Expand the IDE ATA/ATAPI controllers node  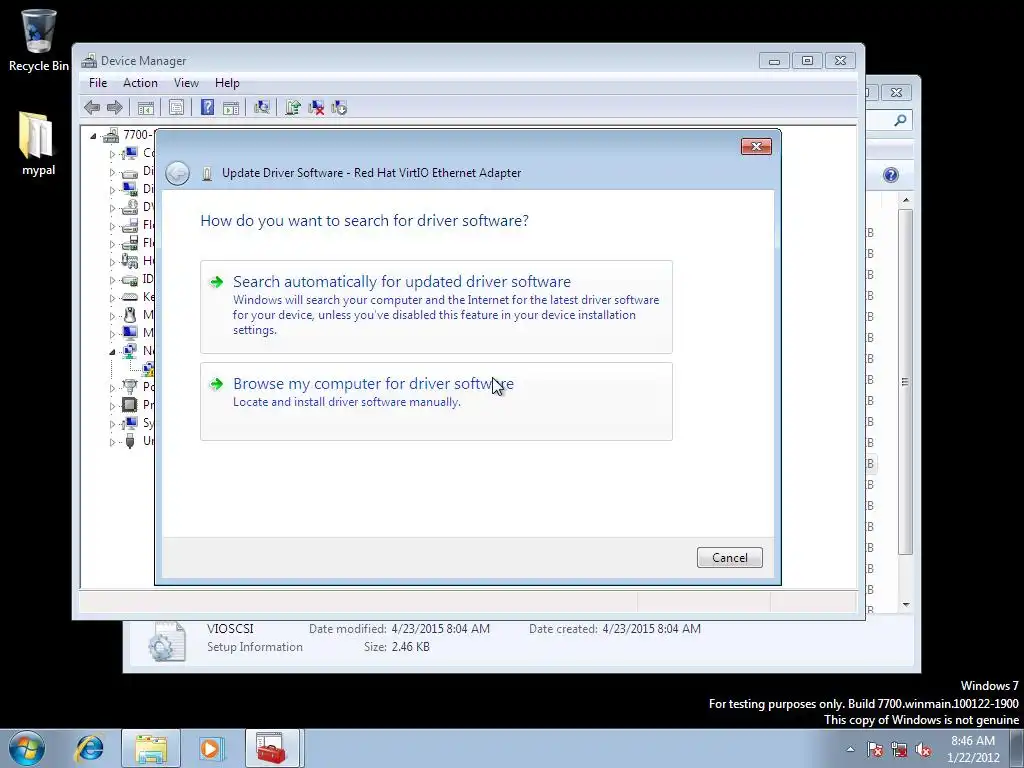click(x=112, y=280)
